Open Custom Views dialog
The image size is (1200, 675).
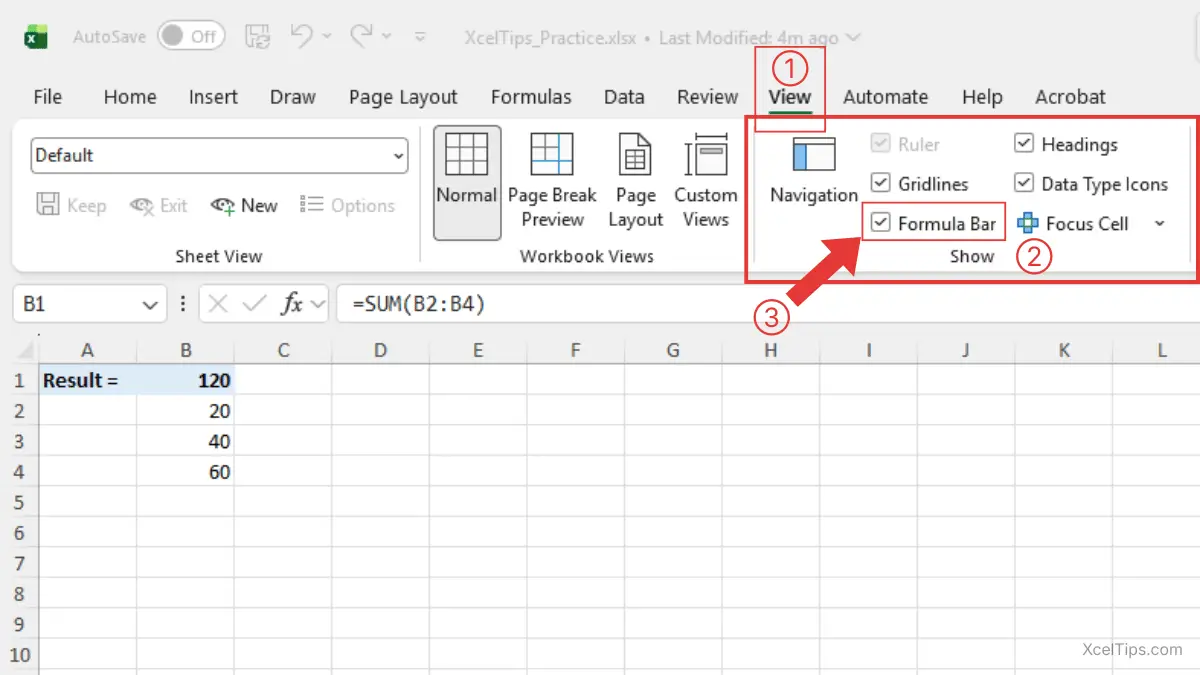705,181
